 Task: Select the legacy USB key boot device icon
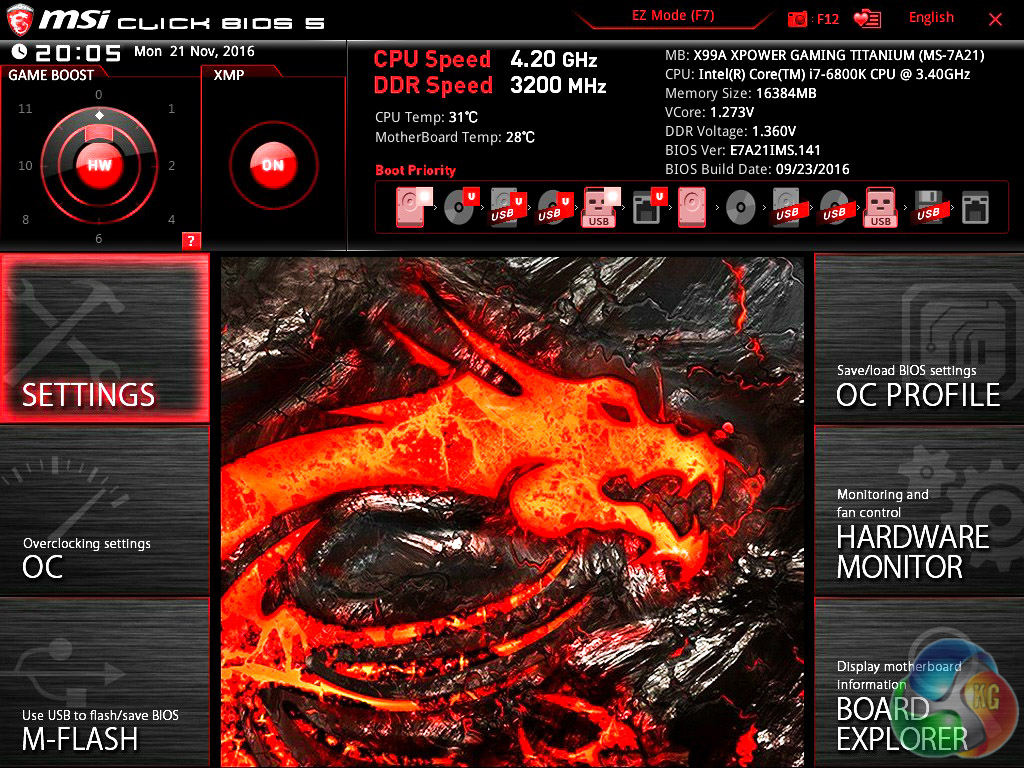click(x=880, y=207)
